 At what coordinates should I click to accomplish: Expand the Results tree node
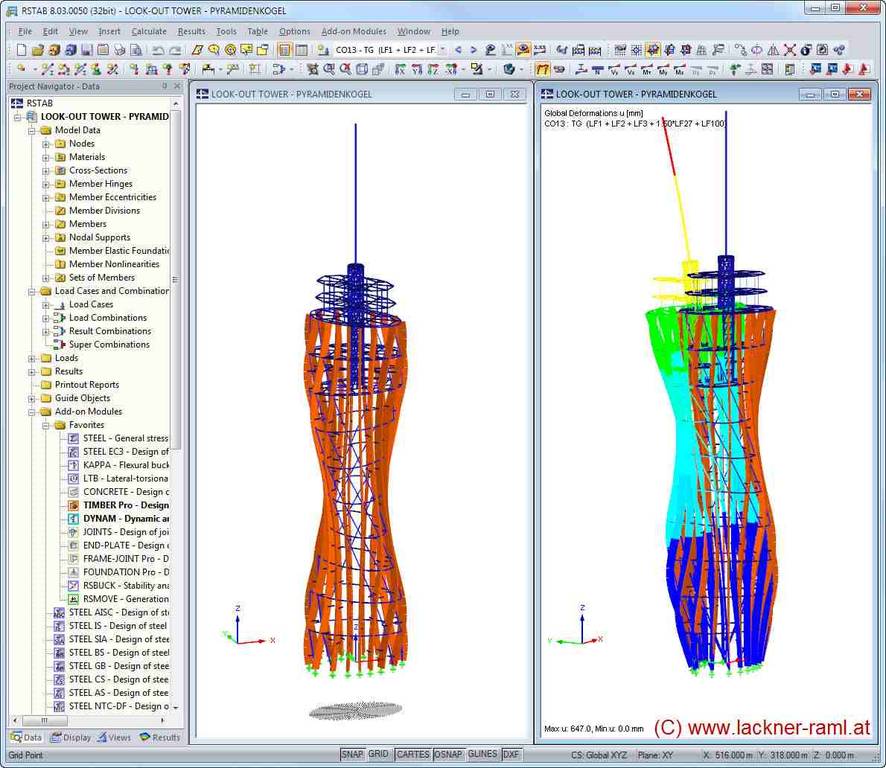tap(32, 372)
